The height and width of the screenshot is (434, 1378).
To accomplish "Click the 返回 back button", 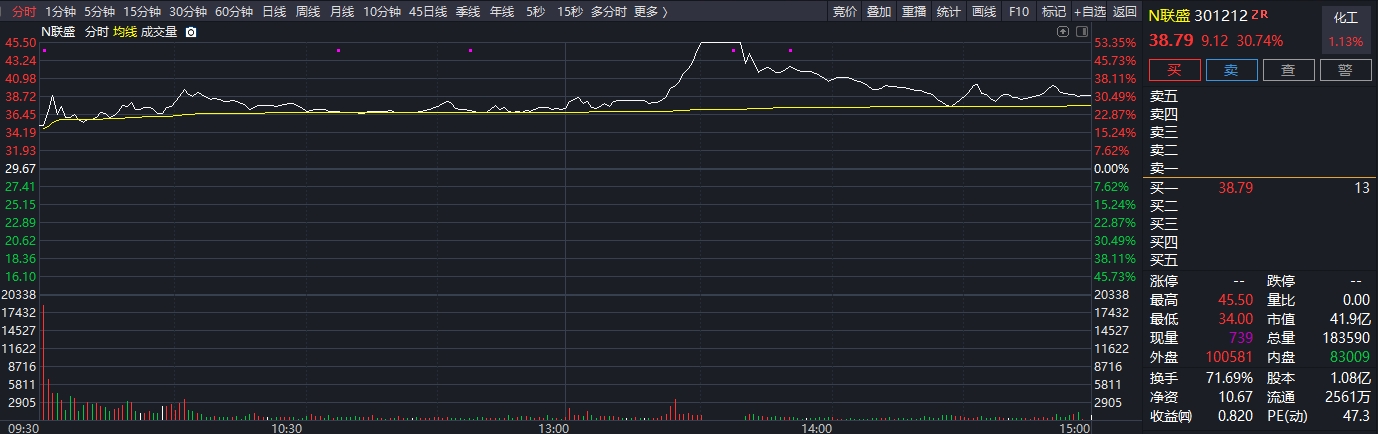I will (x=1124, y=12).
